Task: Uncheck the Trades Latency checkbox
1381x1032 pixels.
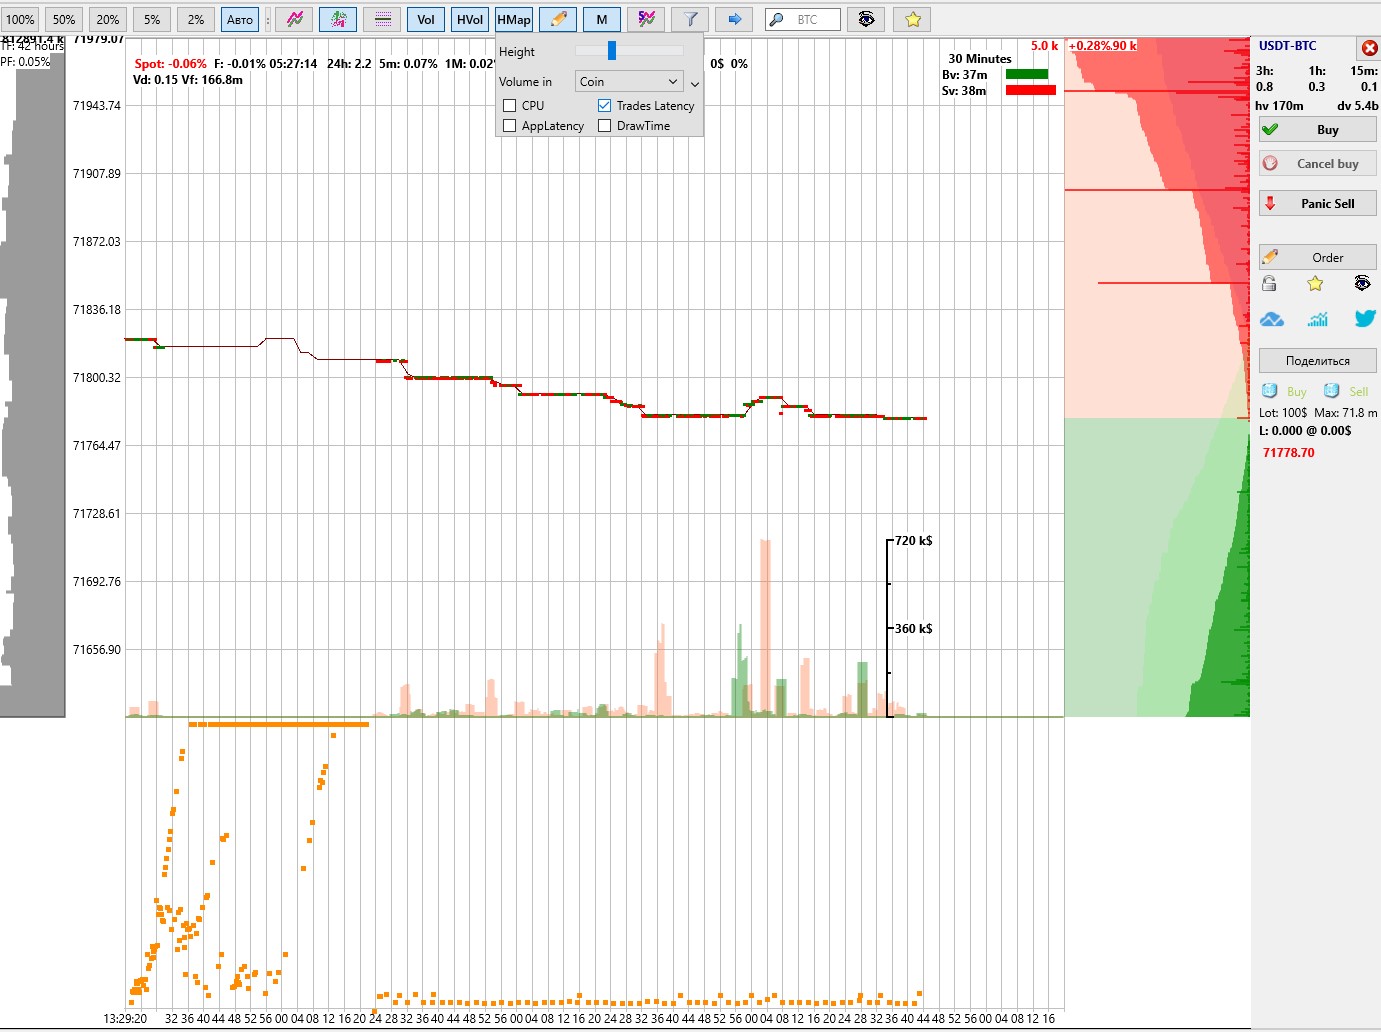Action: click(604, 105)
